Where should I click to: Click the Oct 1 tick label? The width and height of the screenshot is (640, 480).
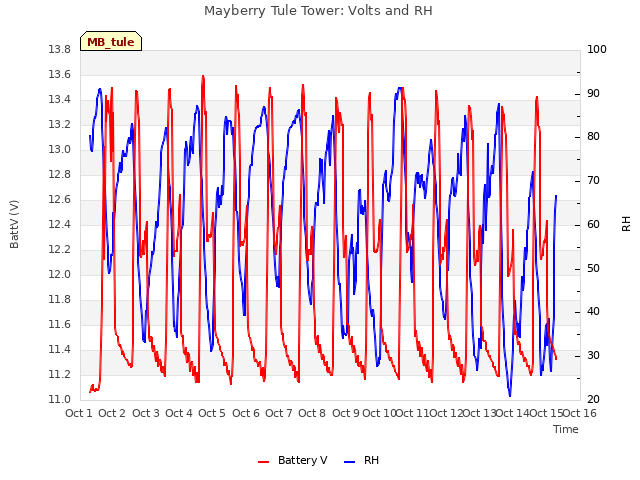(79, 413)
